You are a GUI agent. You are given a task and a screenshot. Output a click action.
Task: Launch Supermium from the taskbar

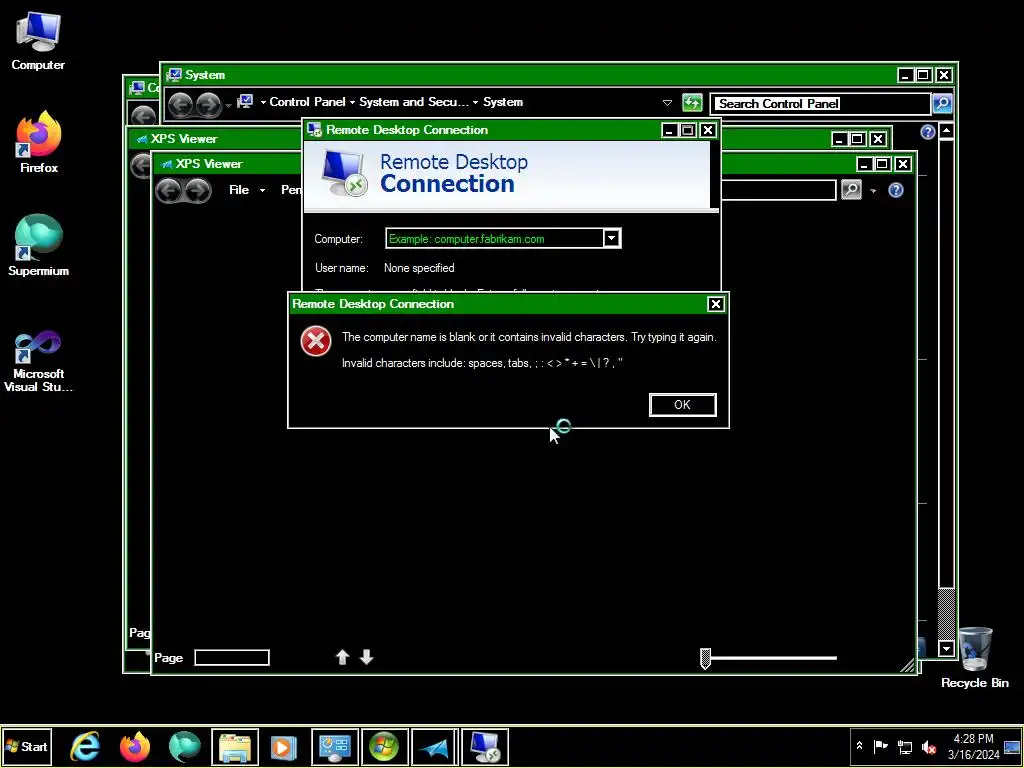[185, 747]
